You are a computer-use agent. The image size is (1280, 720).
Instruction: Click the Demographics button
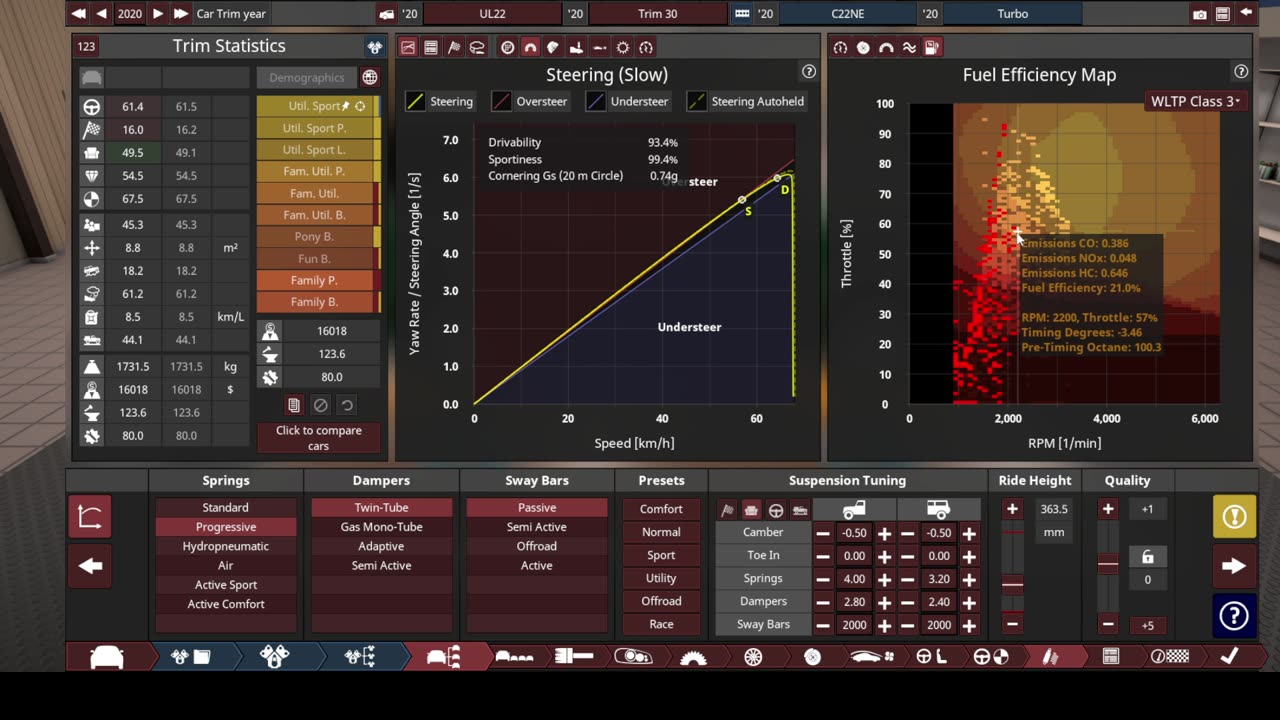coord(306,77)
